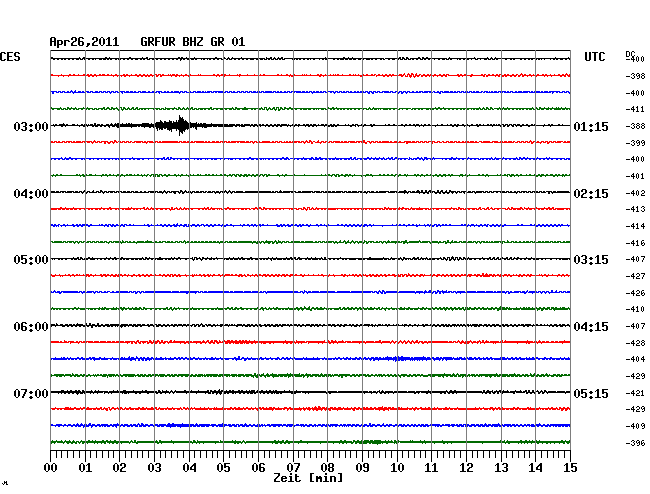Select the station header GRFUR BHZ GR 01
Image resolution: width=650 pixels, height=494 pixels.
pyautogui.click(x=193, y=42)
